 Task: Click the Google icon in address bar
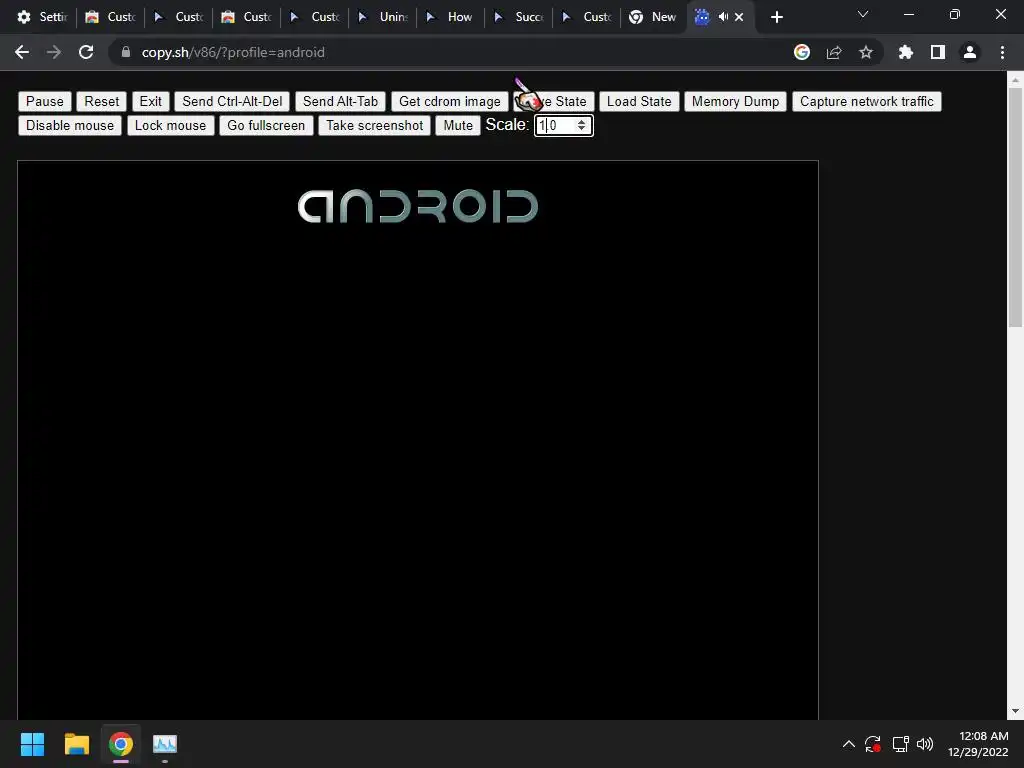point(802,52)
